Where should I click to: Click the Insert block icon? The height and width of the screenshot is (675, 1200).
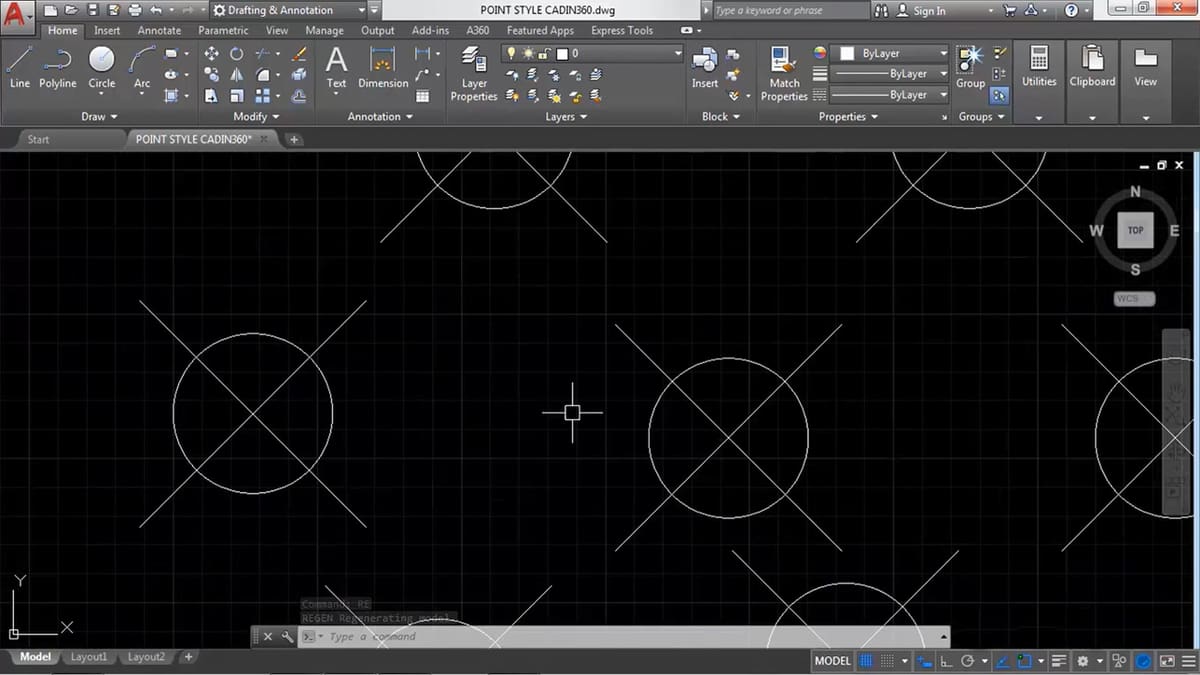pos(705,67)
